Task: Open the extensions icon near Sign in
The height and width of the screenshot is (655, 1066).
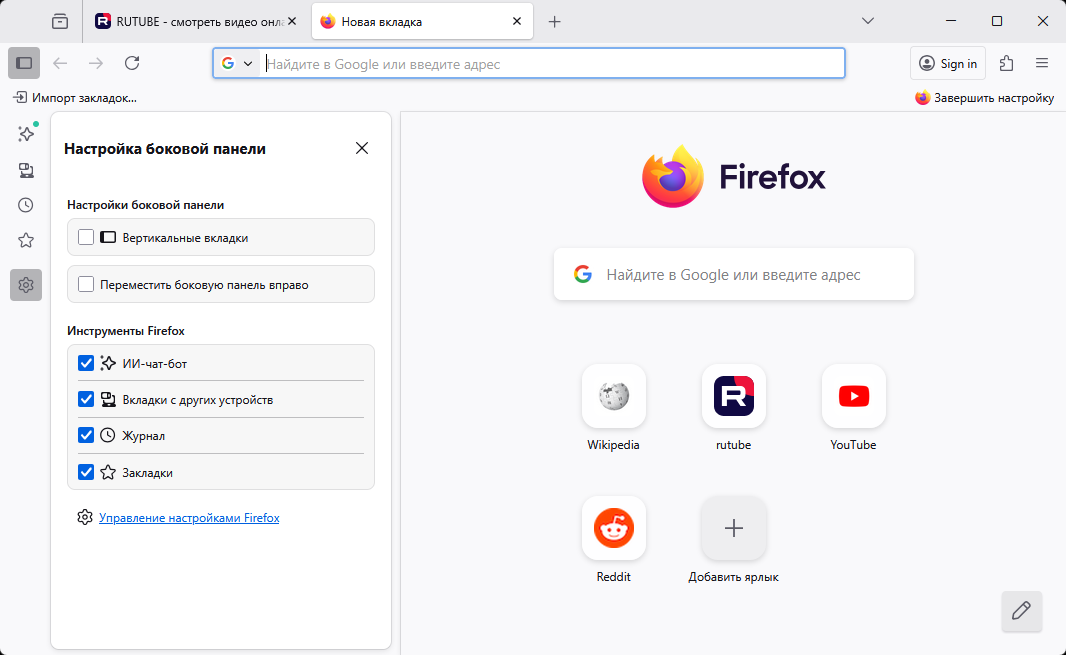Action: 1006,62
